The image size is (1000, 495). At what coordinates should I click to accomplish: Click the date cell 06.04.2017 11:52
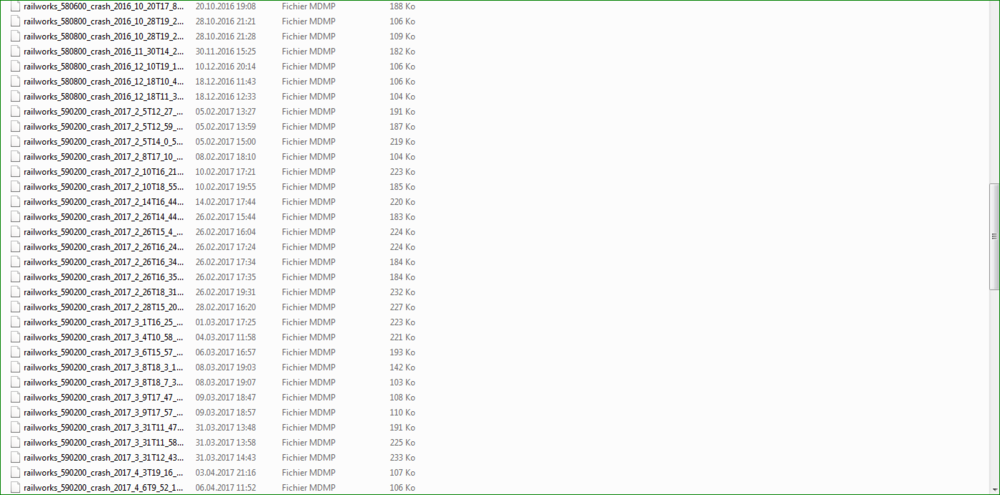pos(226,488)
